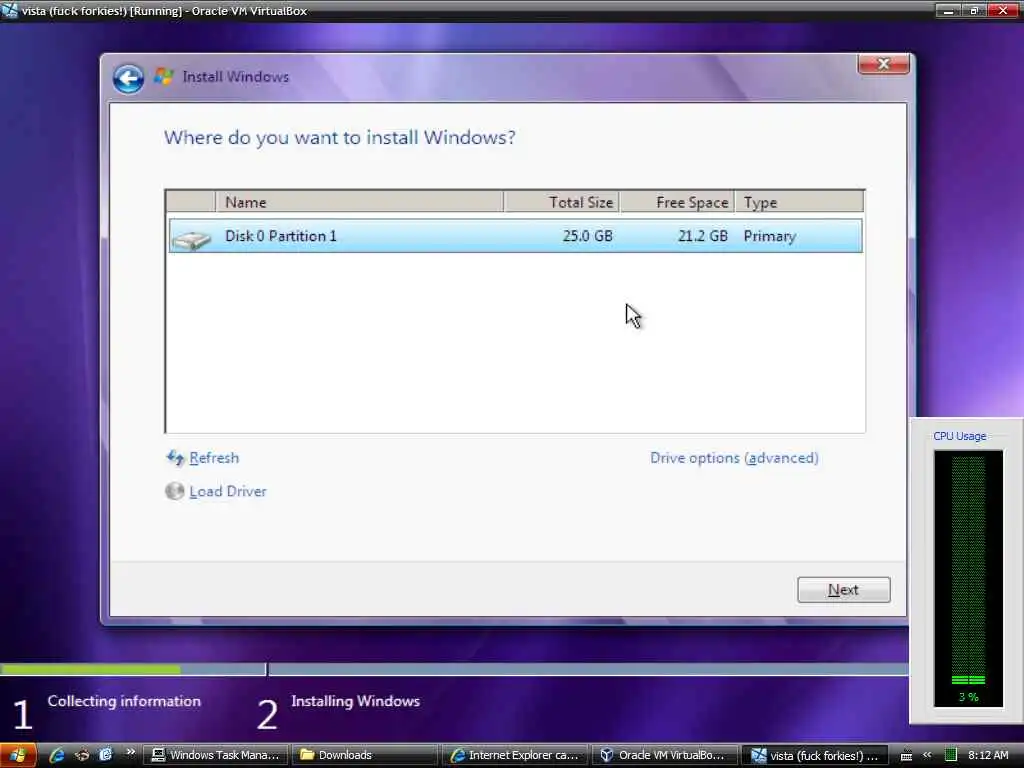Viewport: 1024px width, 768px height.
Task: Go back using the blue arrow button
Action: (x=128, y=79)
